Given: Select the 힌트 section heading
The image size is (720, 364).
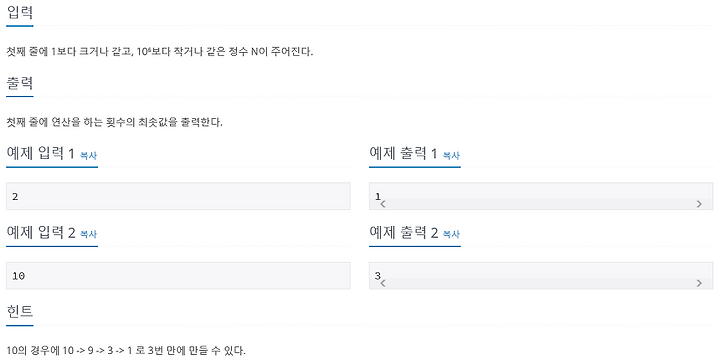Looking at the screenshot, I should coord(20,311).
